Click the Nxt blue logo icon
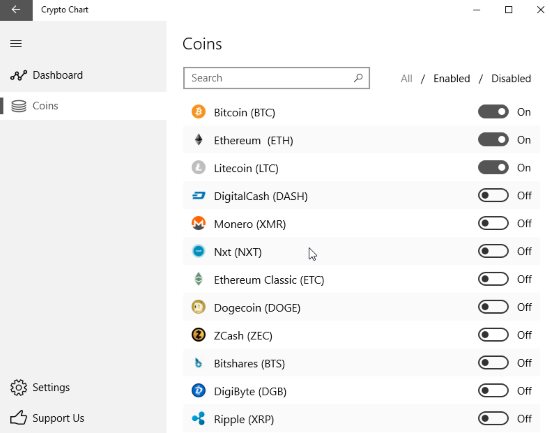Screen dimensions: 550x433 199,251
